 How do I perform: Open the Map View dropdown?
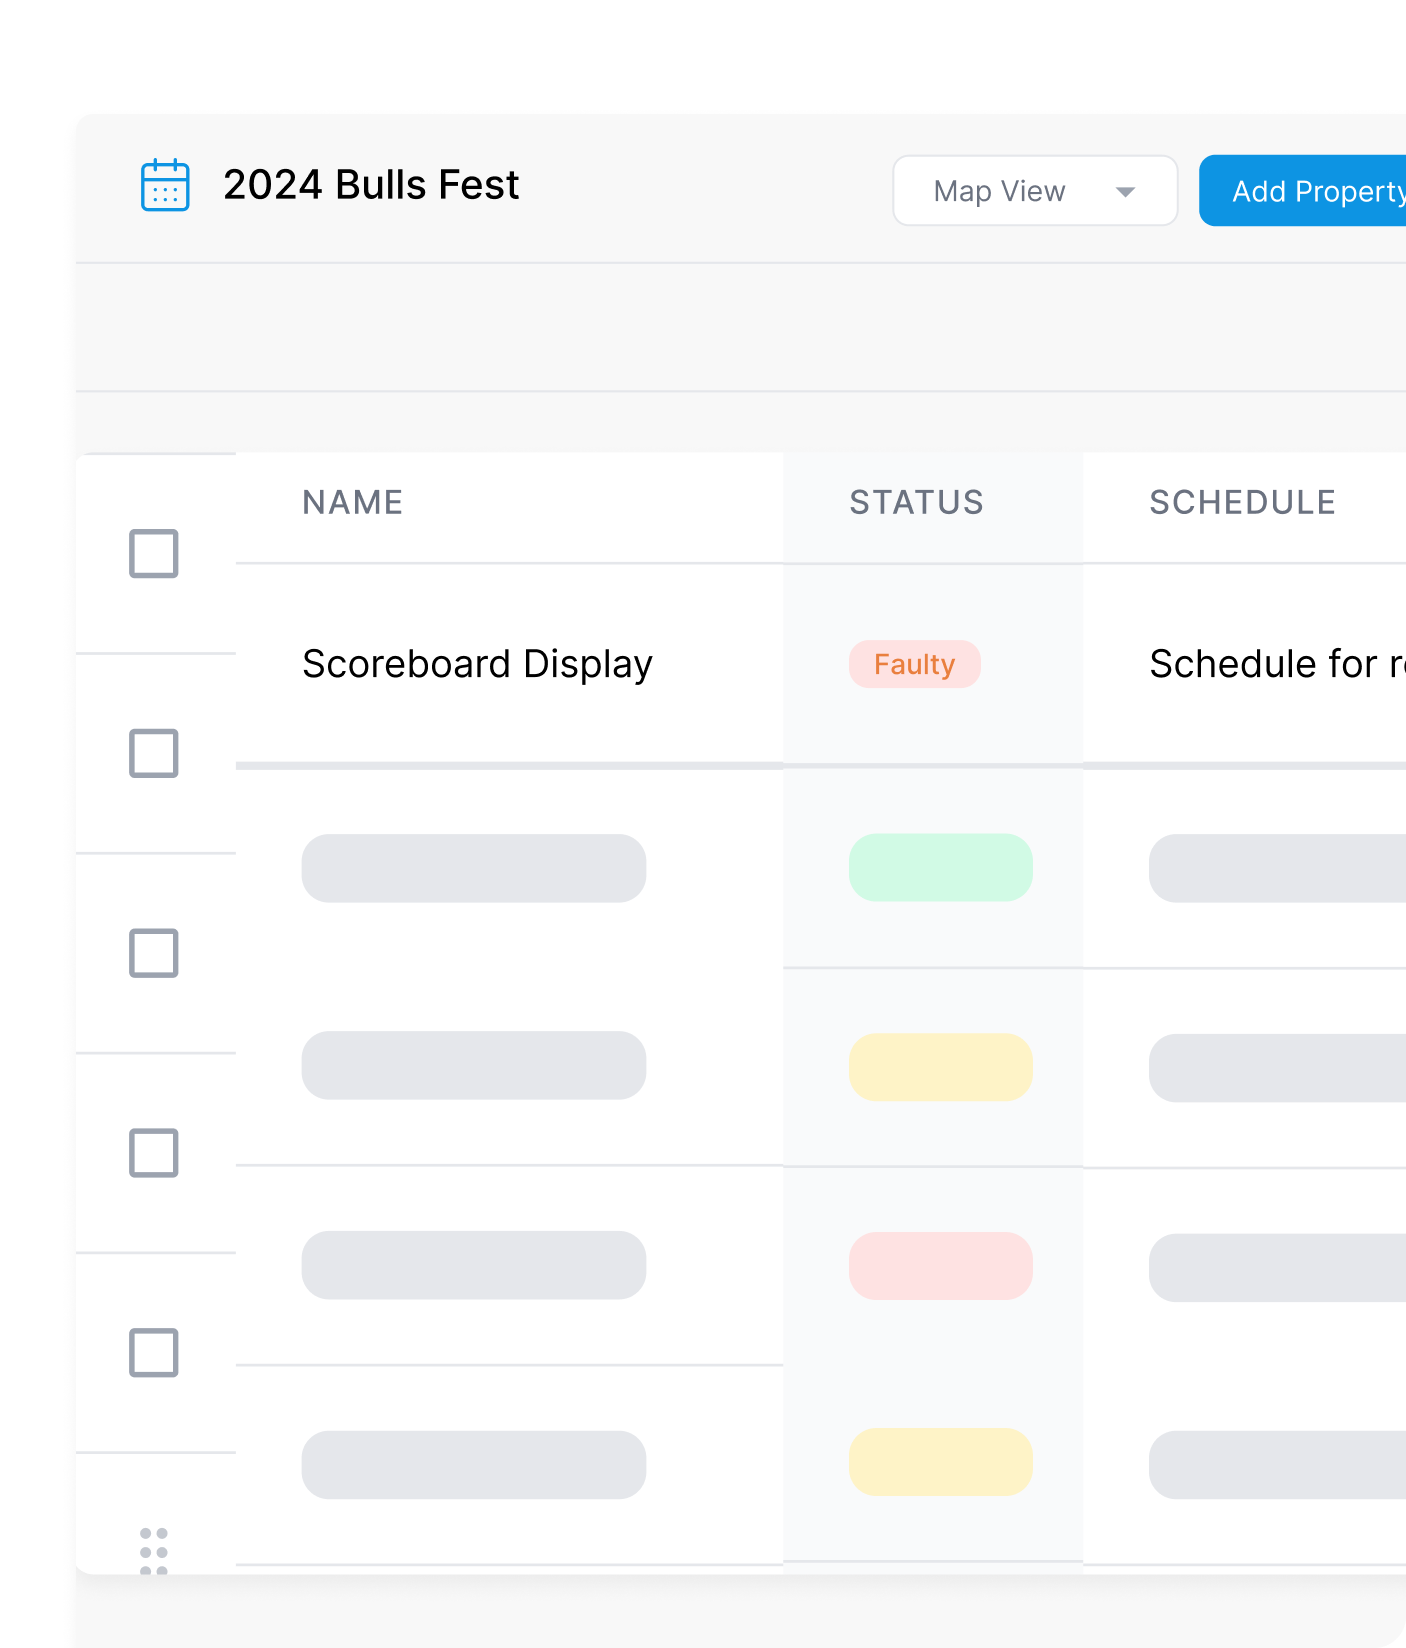pos(1034,191)
